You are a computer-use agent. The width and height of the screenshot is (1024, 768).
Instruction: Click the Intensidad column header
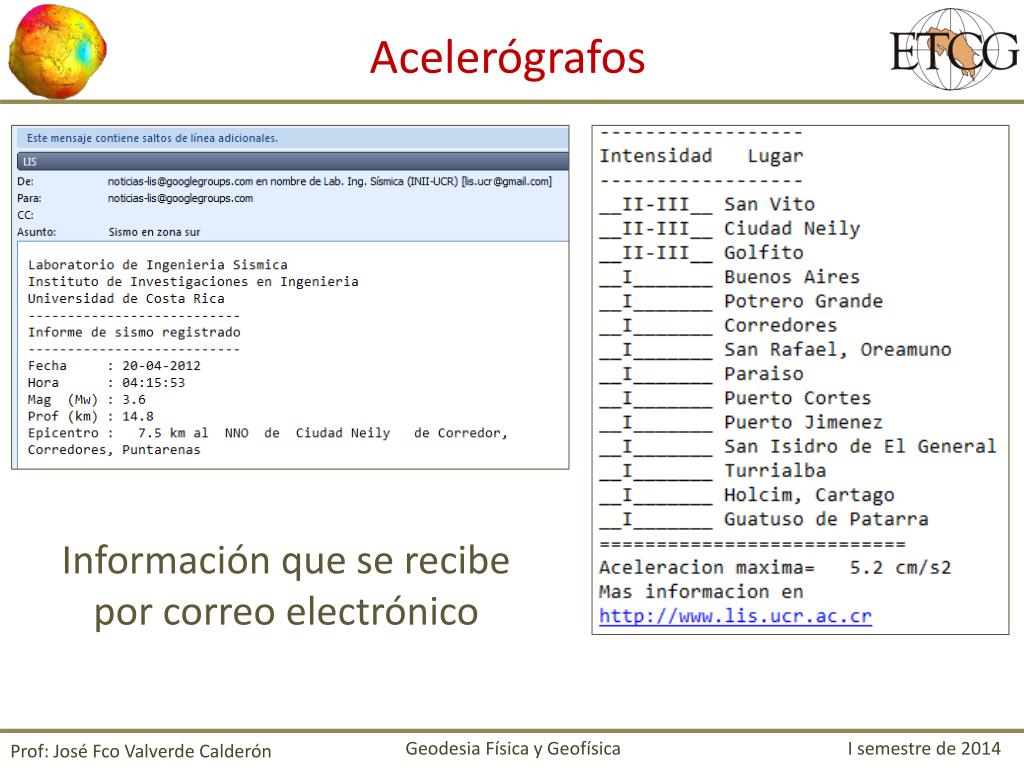(x=656, y=155)
